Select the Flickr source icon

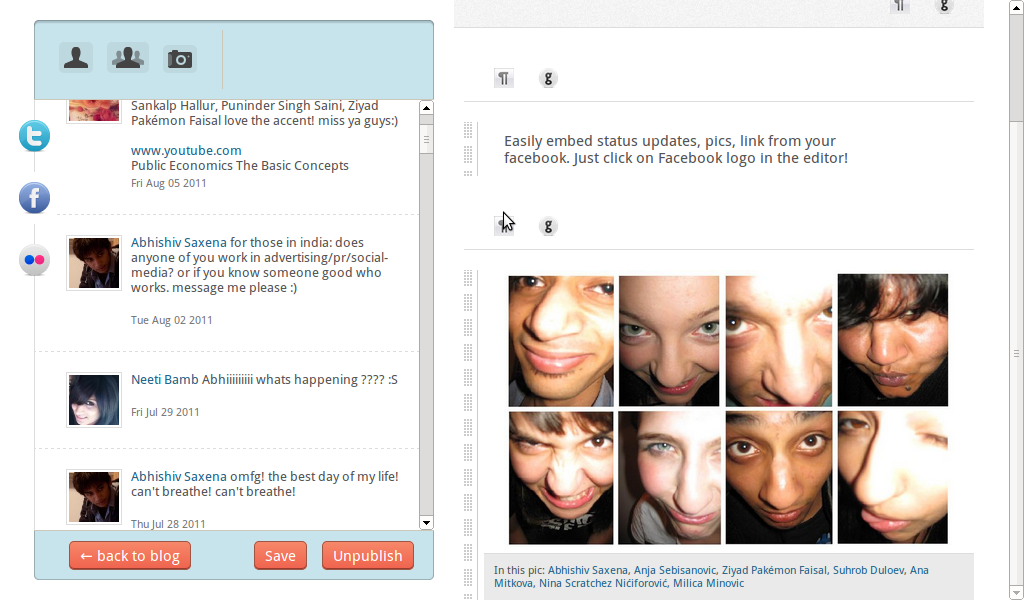tap(34, 260)
